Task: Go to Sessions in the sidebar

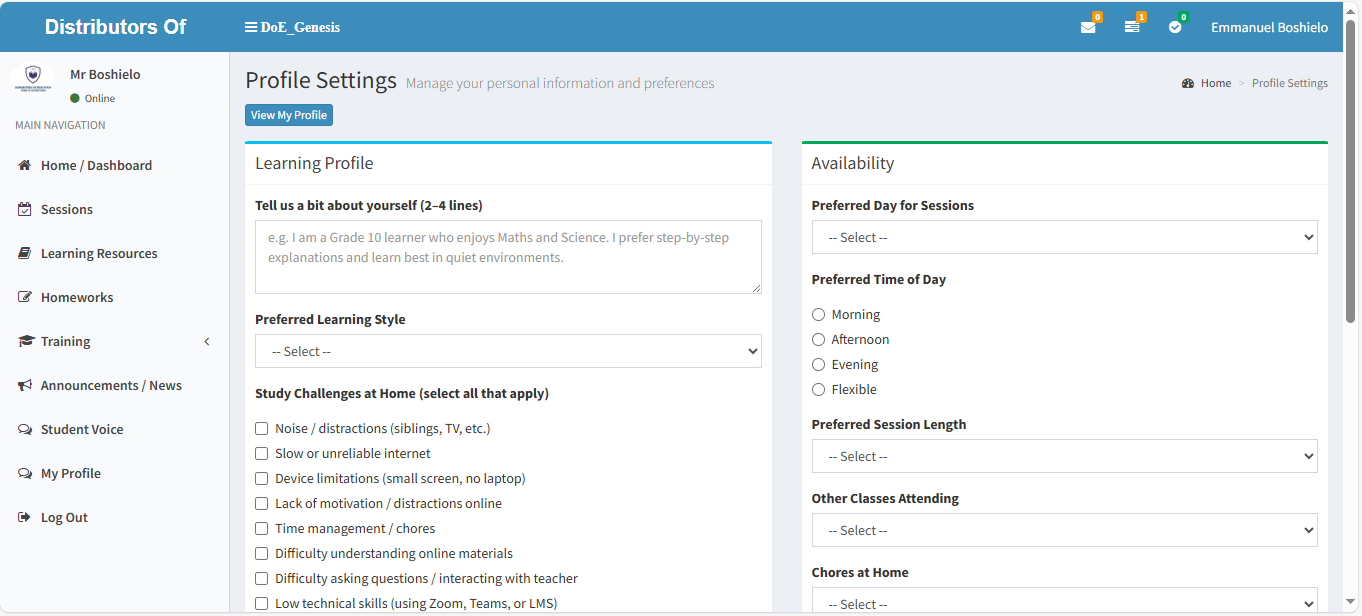Action: click(66, 210)
